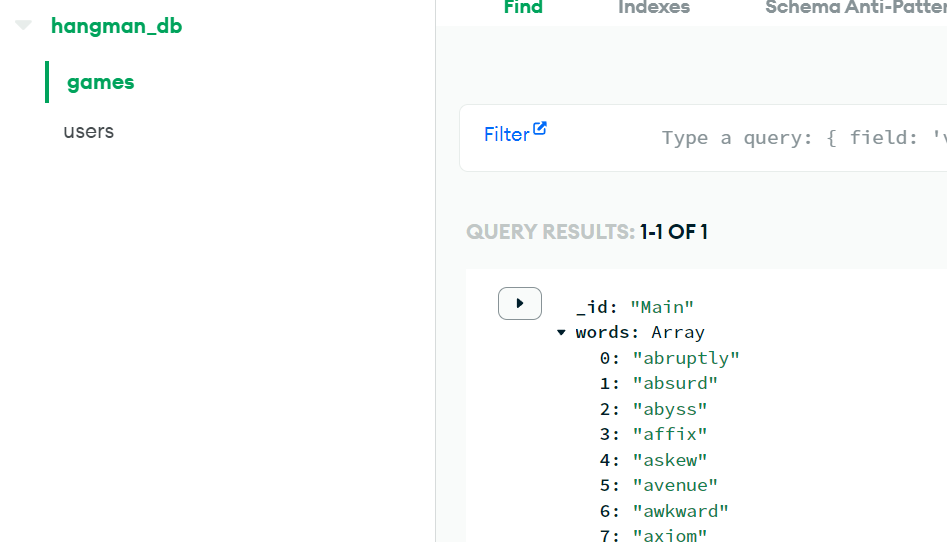Click the external link icon beside Filter
This screenshot has width=947, height=542.
539,129
